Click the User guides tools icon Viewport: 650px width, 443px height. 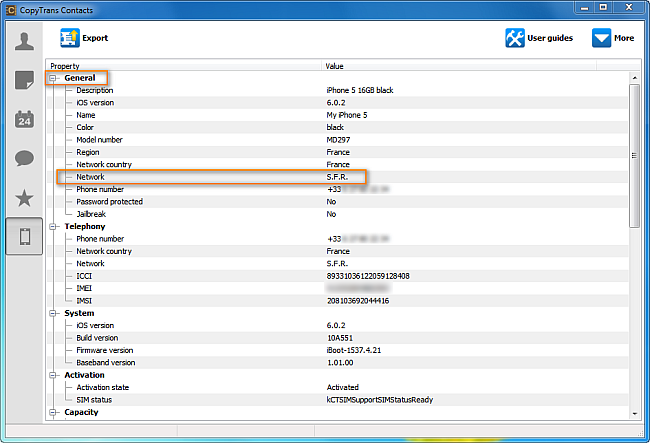515,38
